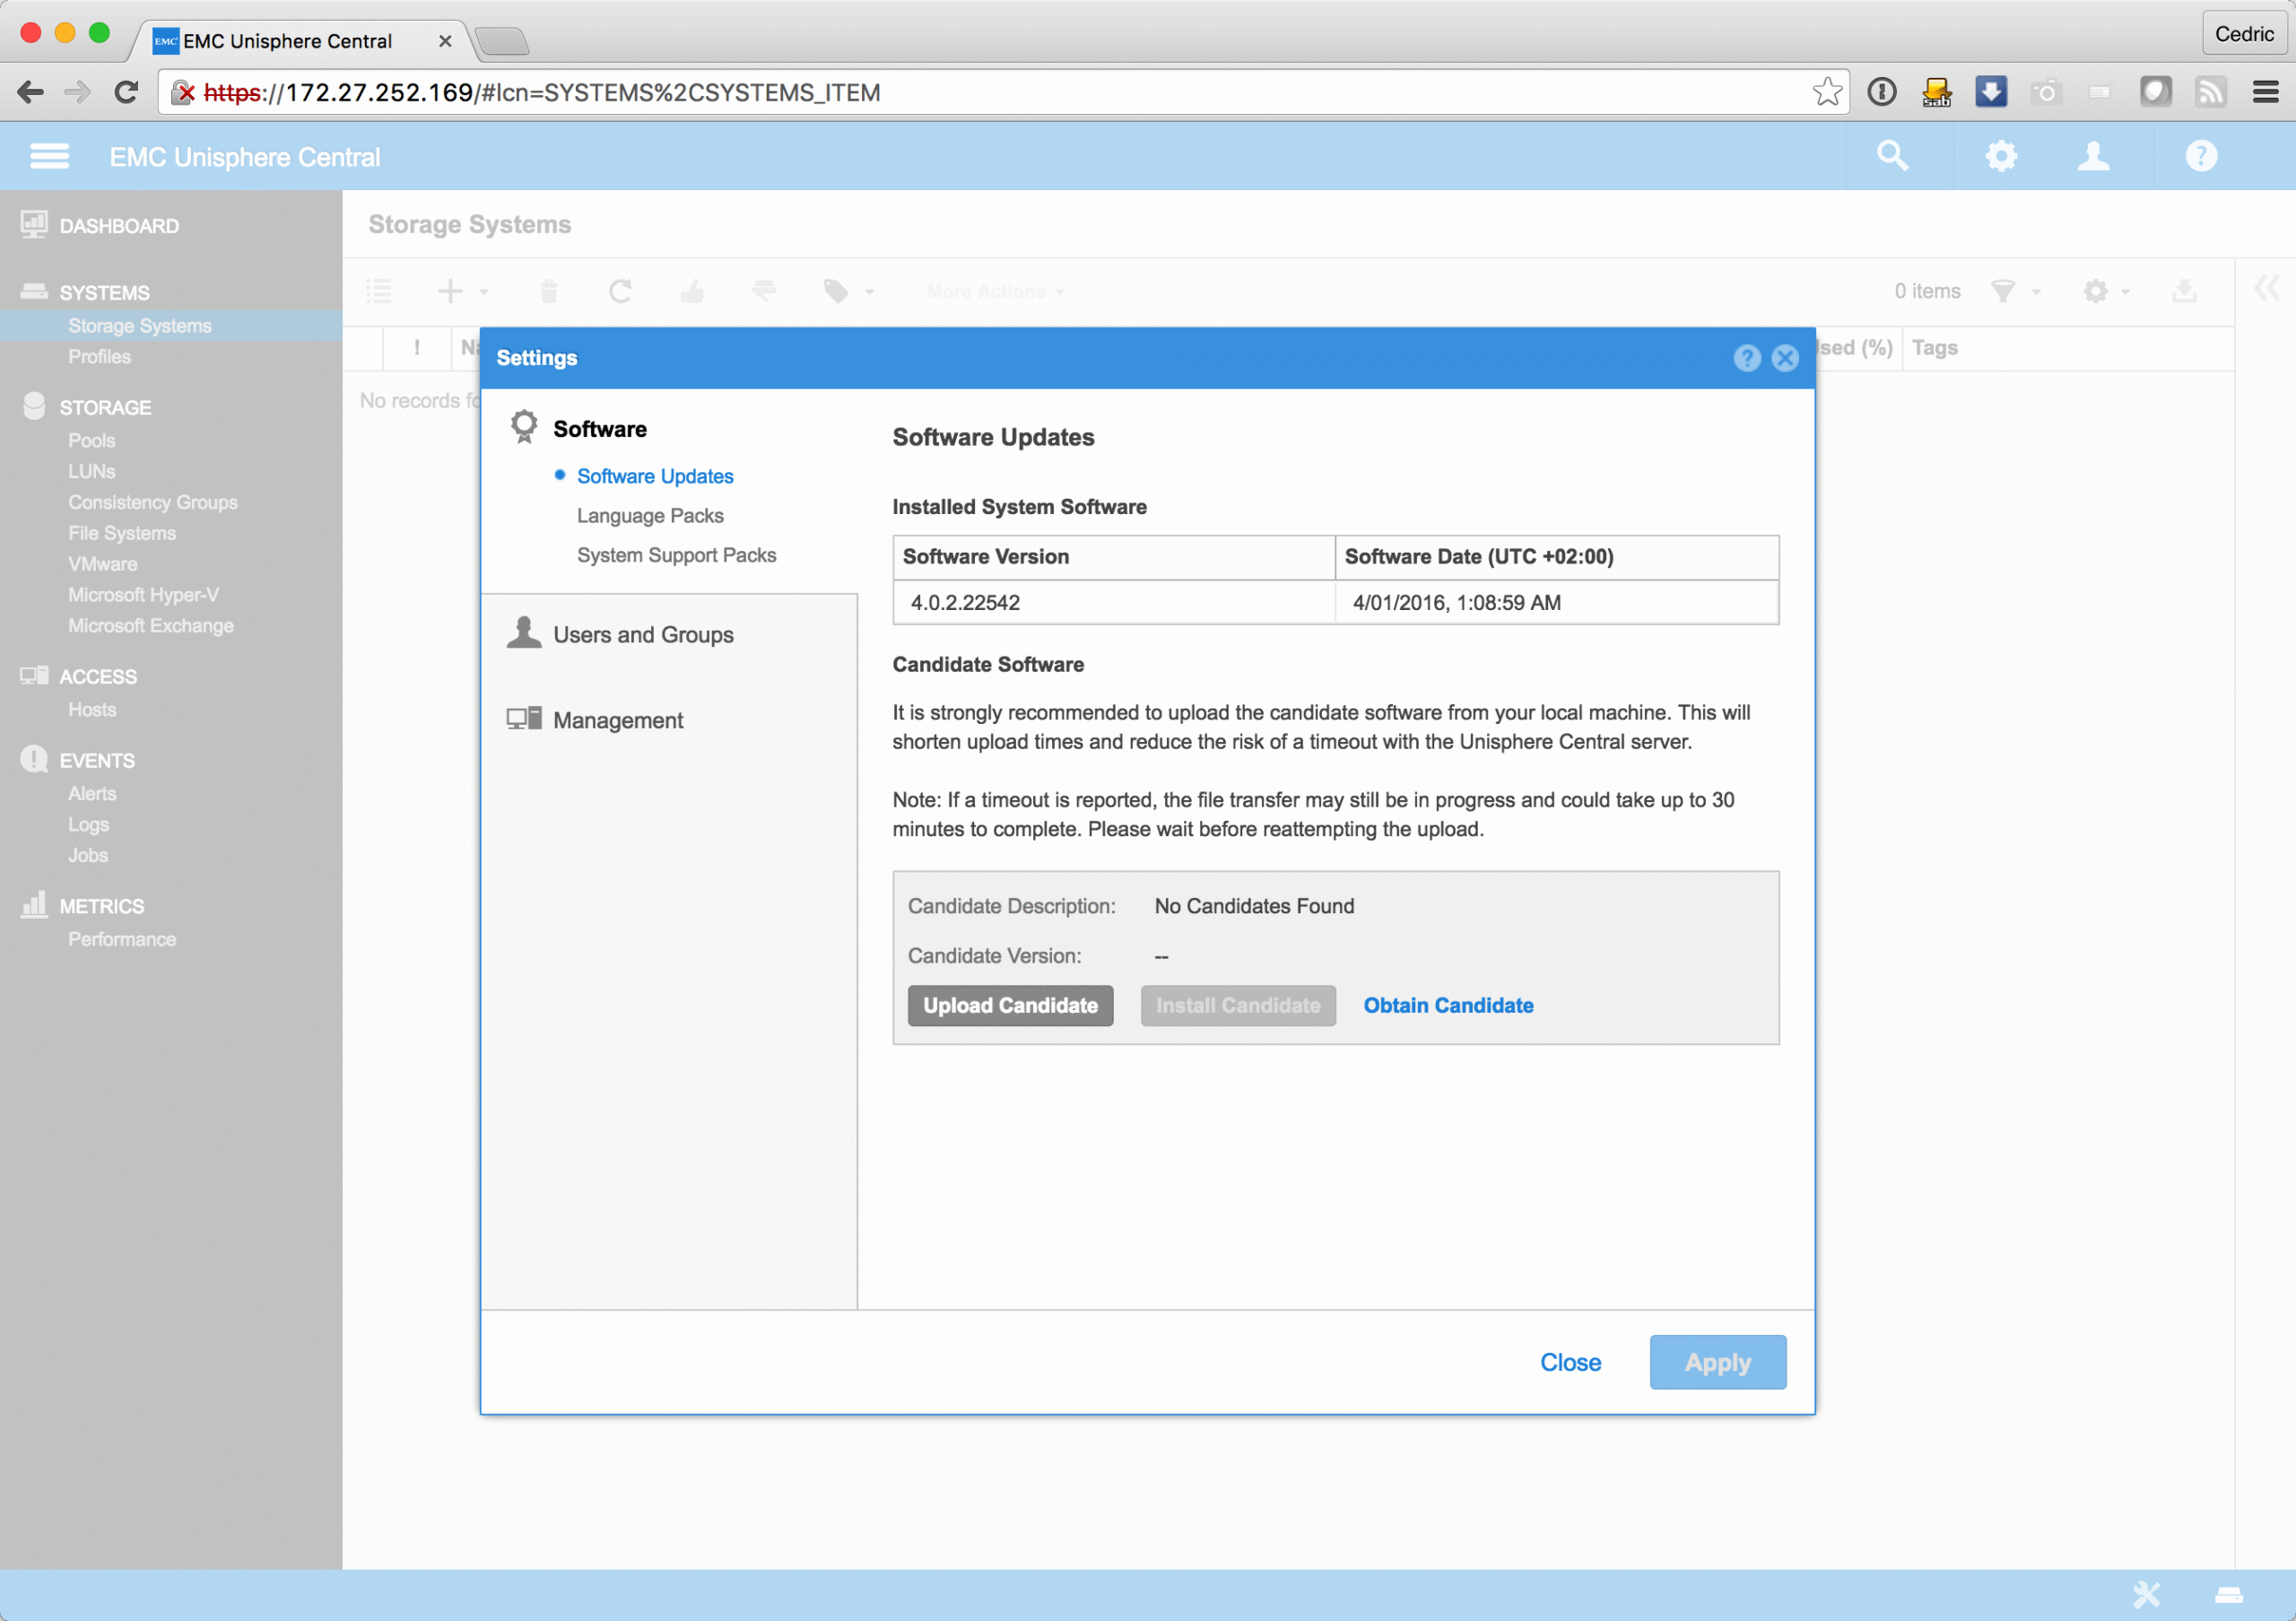This screenshot has width=2296, height=1621.
Task: Open the help icon in the app header
Action: pyautogui.click(x=2200, y=156)
